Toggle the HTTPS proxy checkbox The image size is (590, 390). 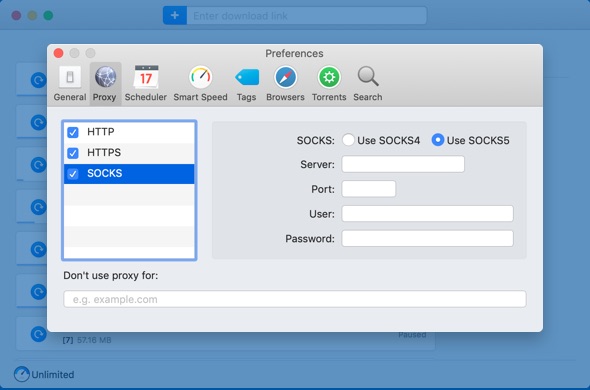[x=73, y=153]
